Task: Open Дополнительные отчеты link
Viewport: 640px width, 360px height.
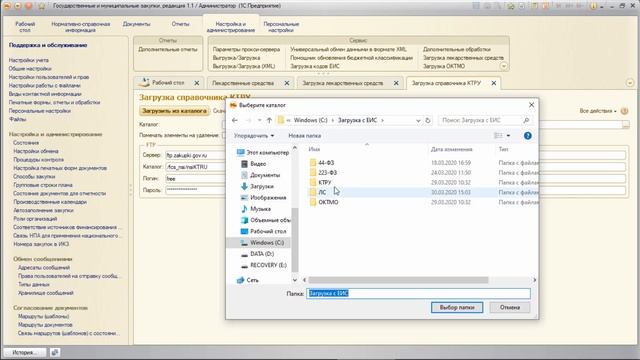Action: [167, 49]
